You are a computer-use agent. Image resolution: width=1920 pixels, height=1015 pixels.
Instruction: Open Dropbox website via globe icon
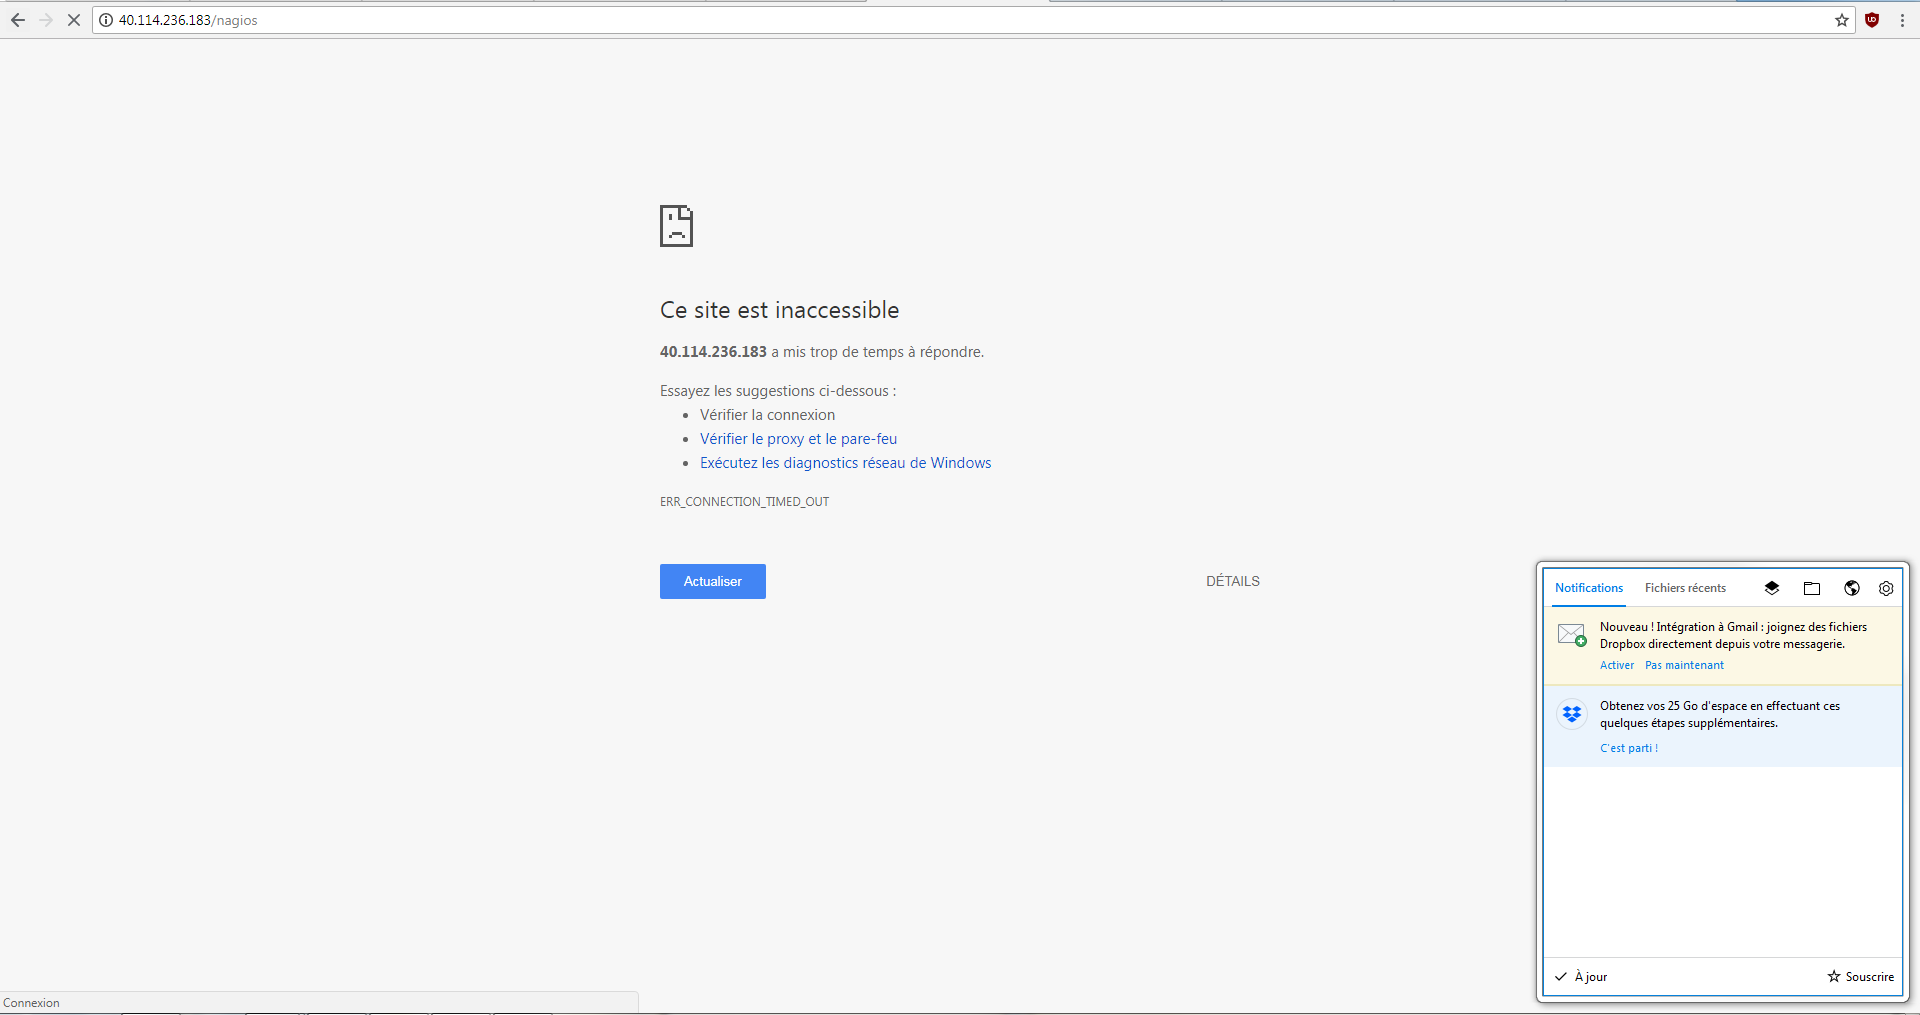1852,588
